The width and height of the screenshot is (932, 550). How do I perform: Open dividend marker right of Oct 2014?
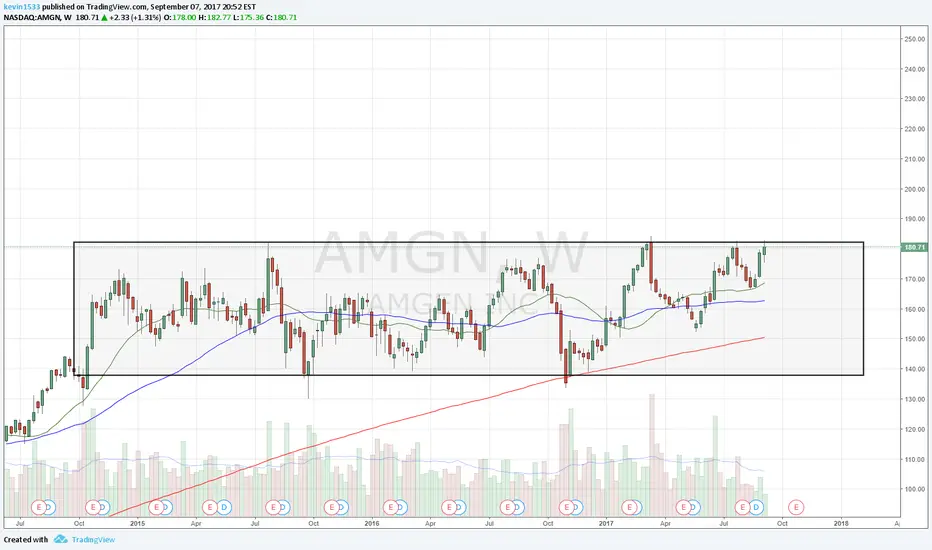click(103, 507)
